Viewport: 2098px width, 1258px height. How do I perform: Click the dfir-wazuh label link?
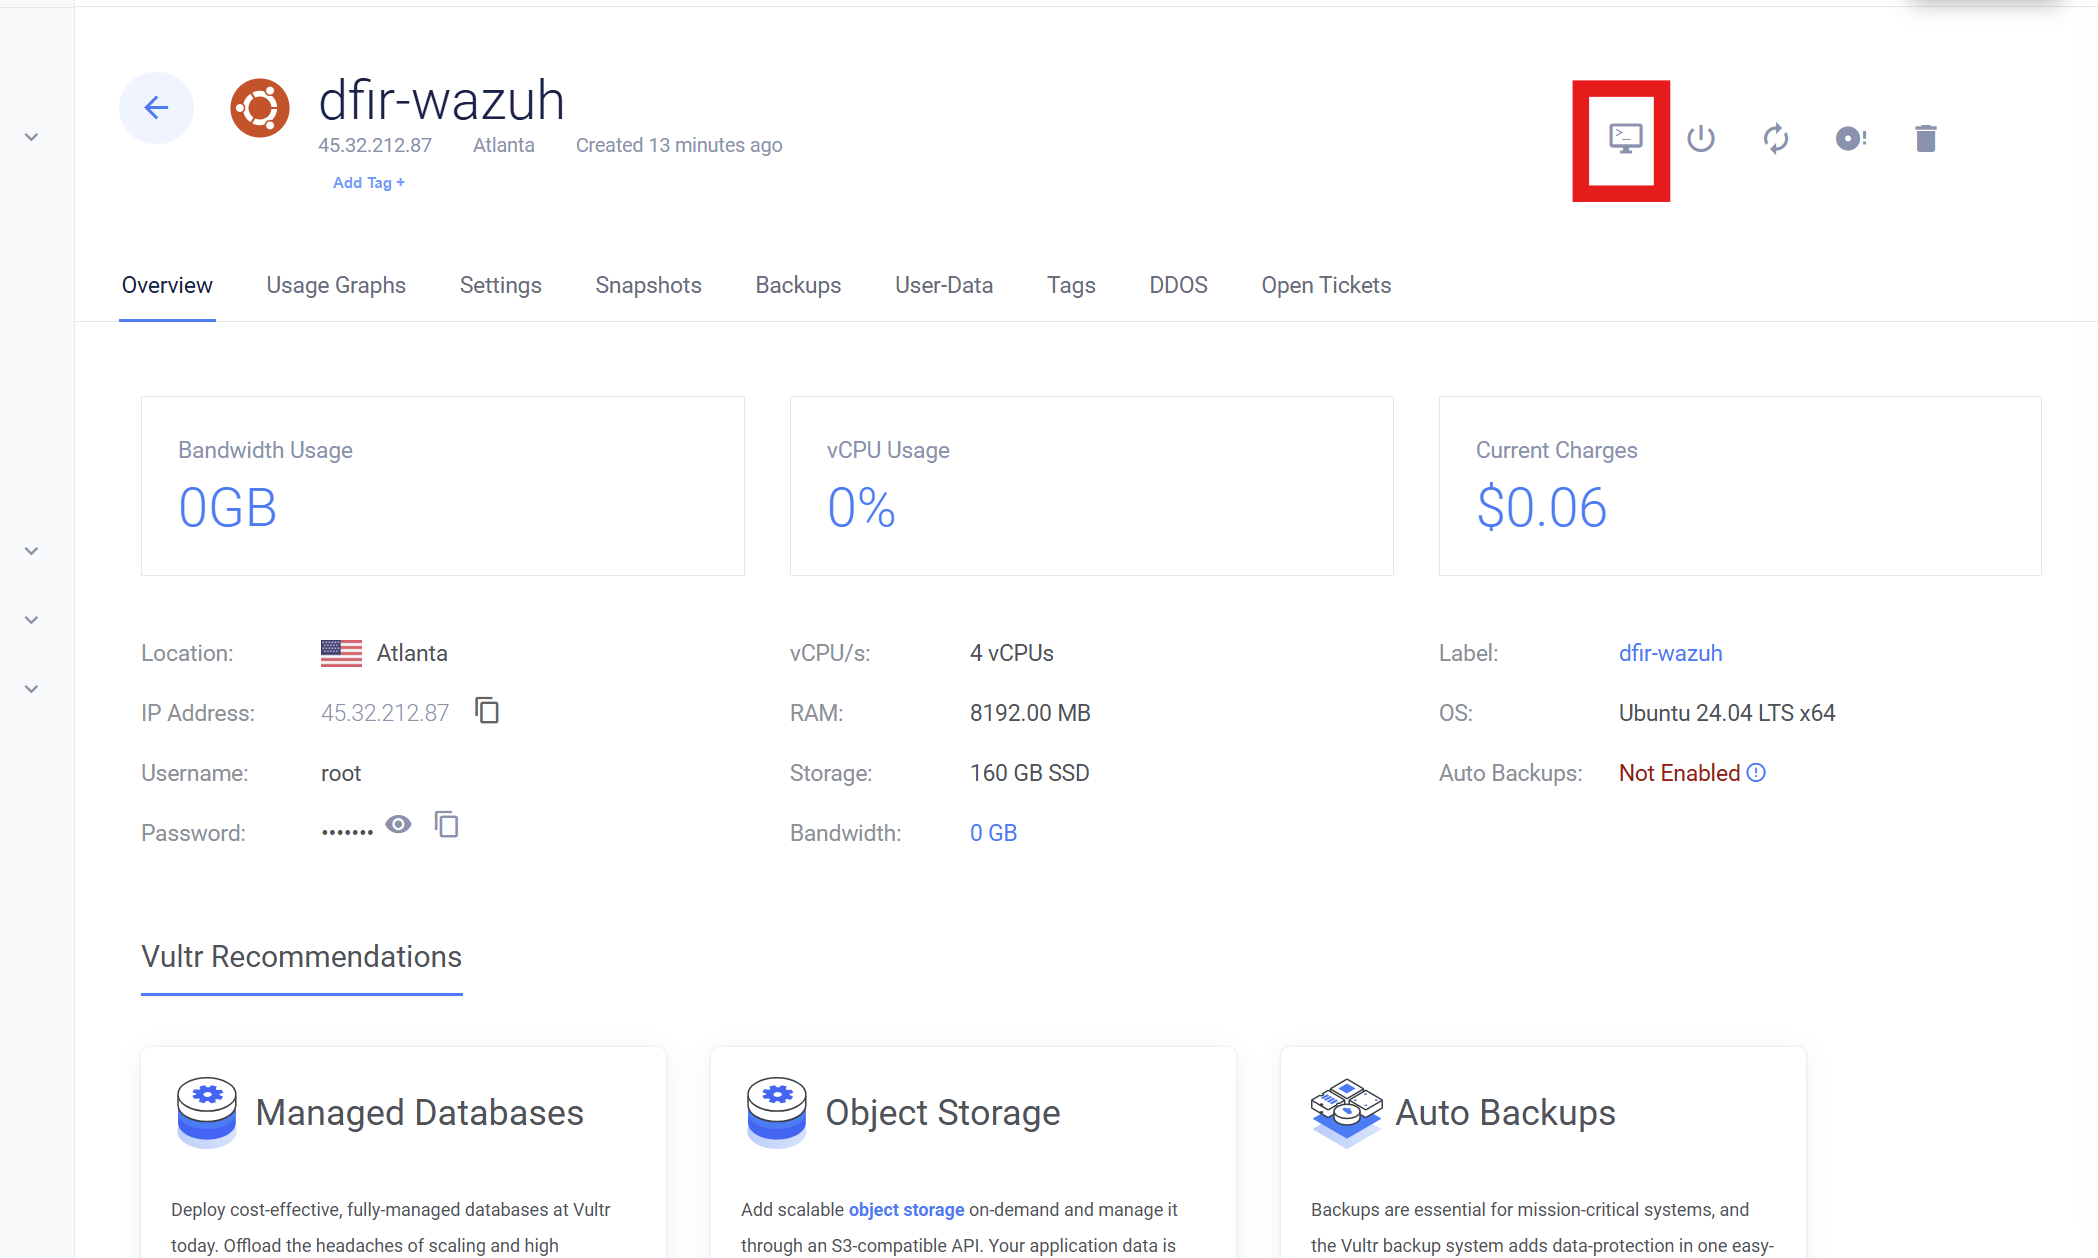coord(1670,653)
